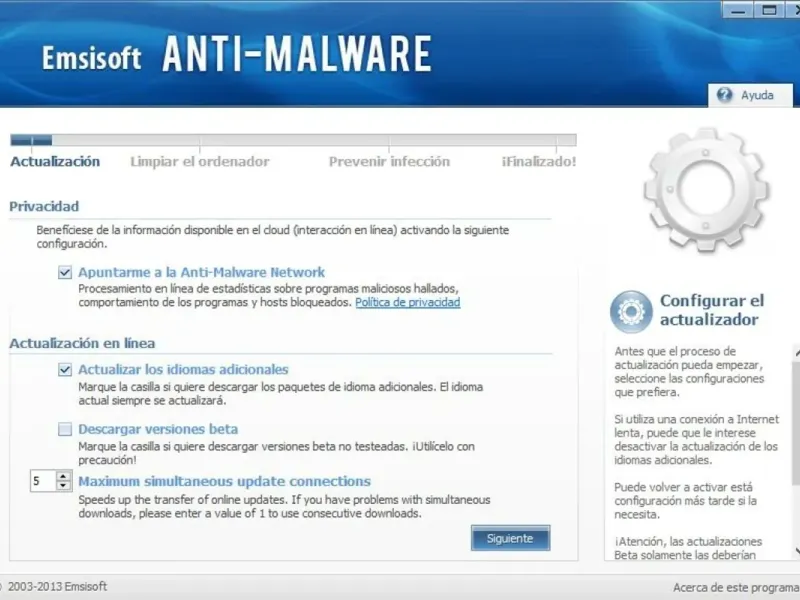Select the Limpiar el ordenador step

pos(199,162)
